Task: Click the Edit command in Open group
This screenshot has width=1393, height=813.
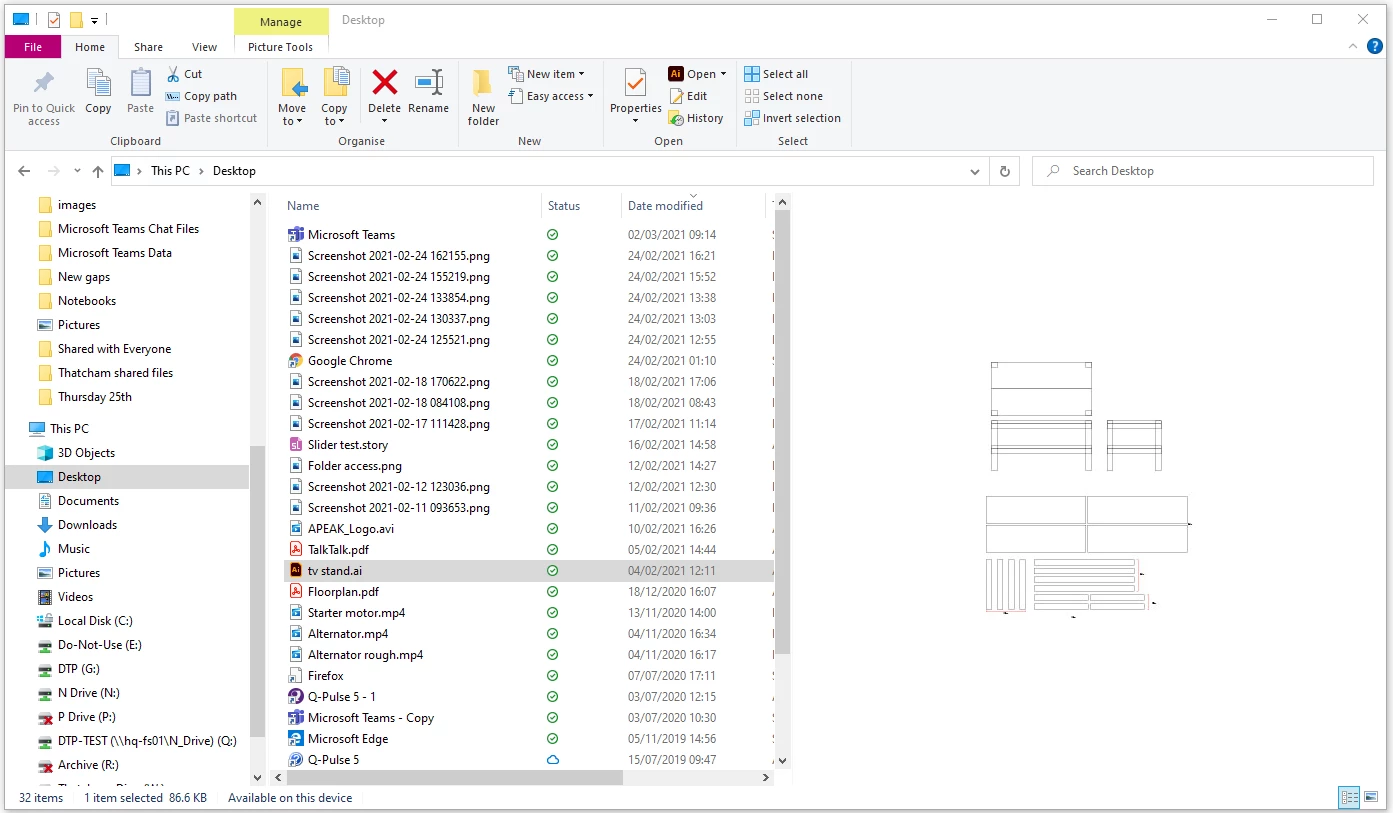Action: [687, 96]
